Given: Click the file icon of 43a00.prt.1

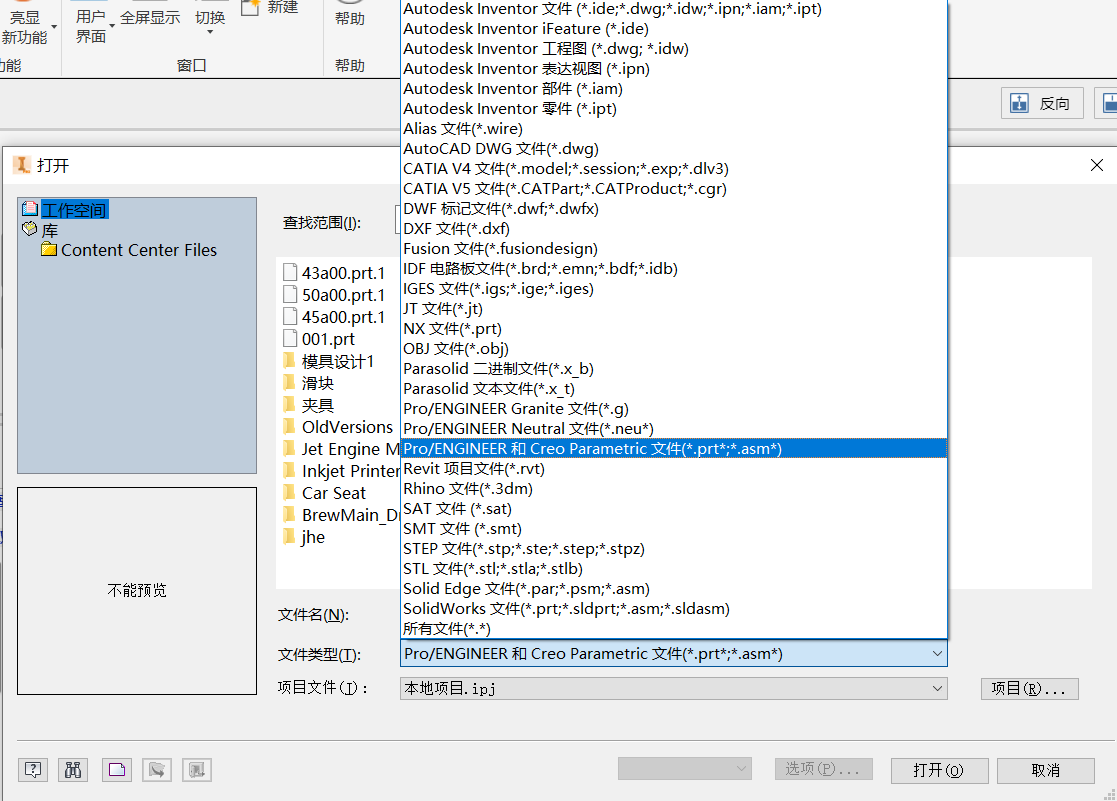Looking at the screenshot, I should [x=290, y=272].
